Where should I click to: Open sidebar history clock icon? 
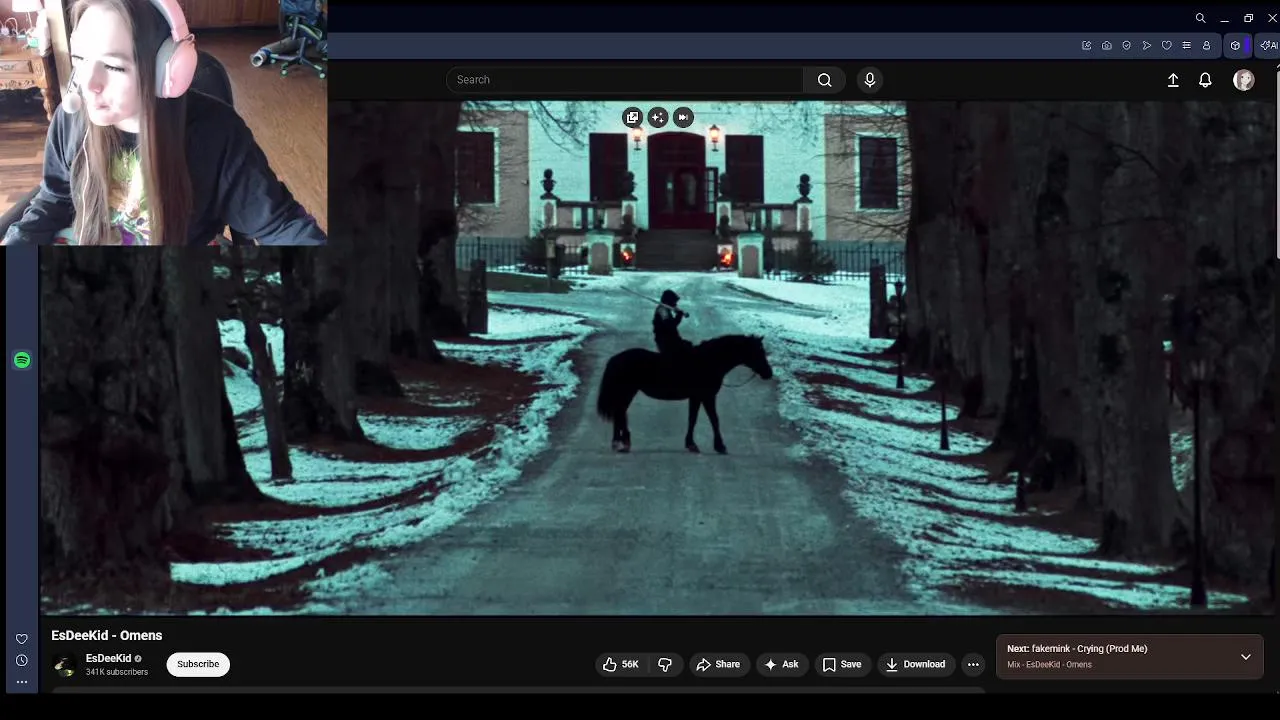pyautogui.click(x=21, y=660)
